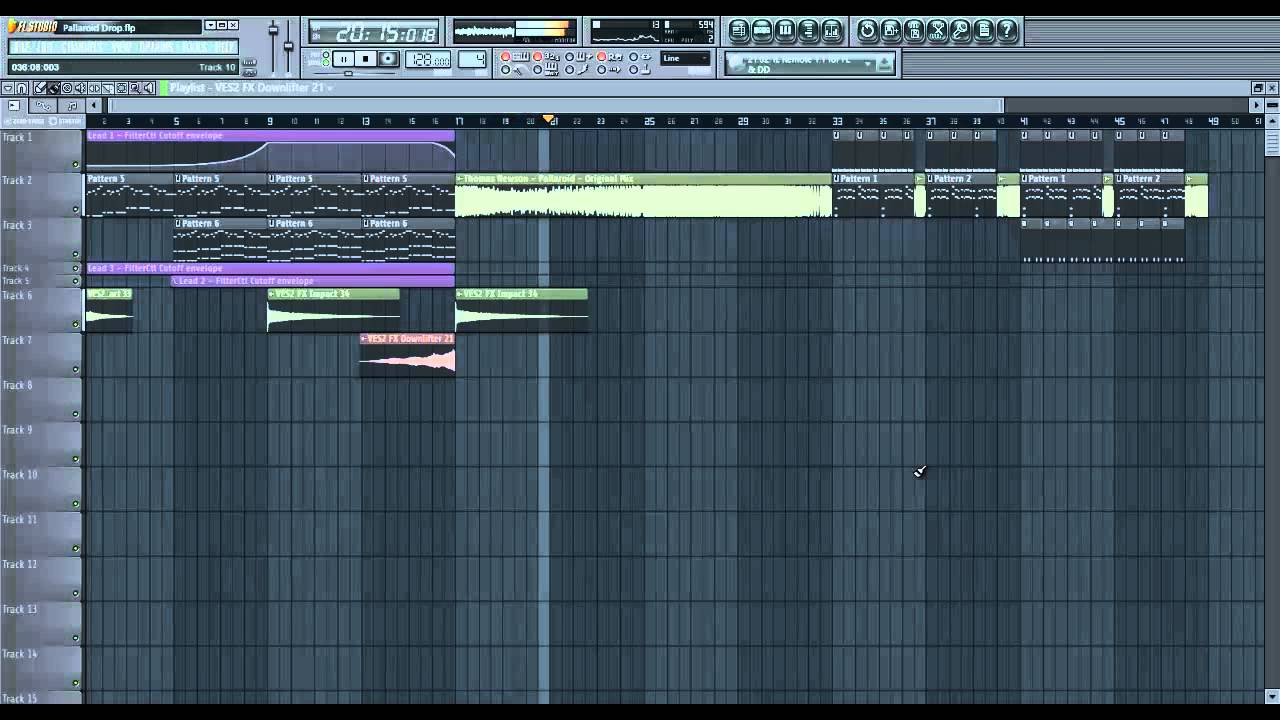Select the Paint brush tool in Playlist
1280x720 pixels.
click(54, 89)
